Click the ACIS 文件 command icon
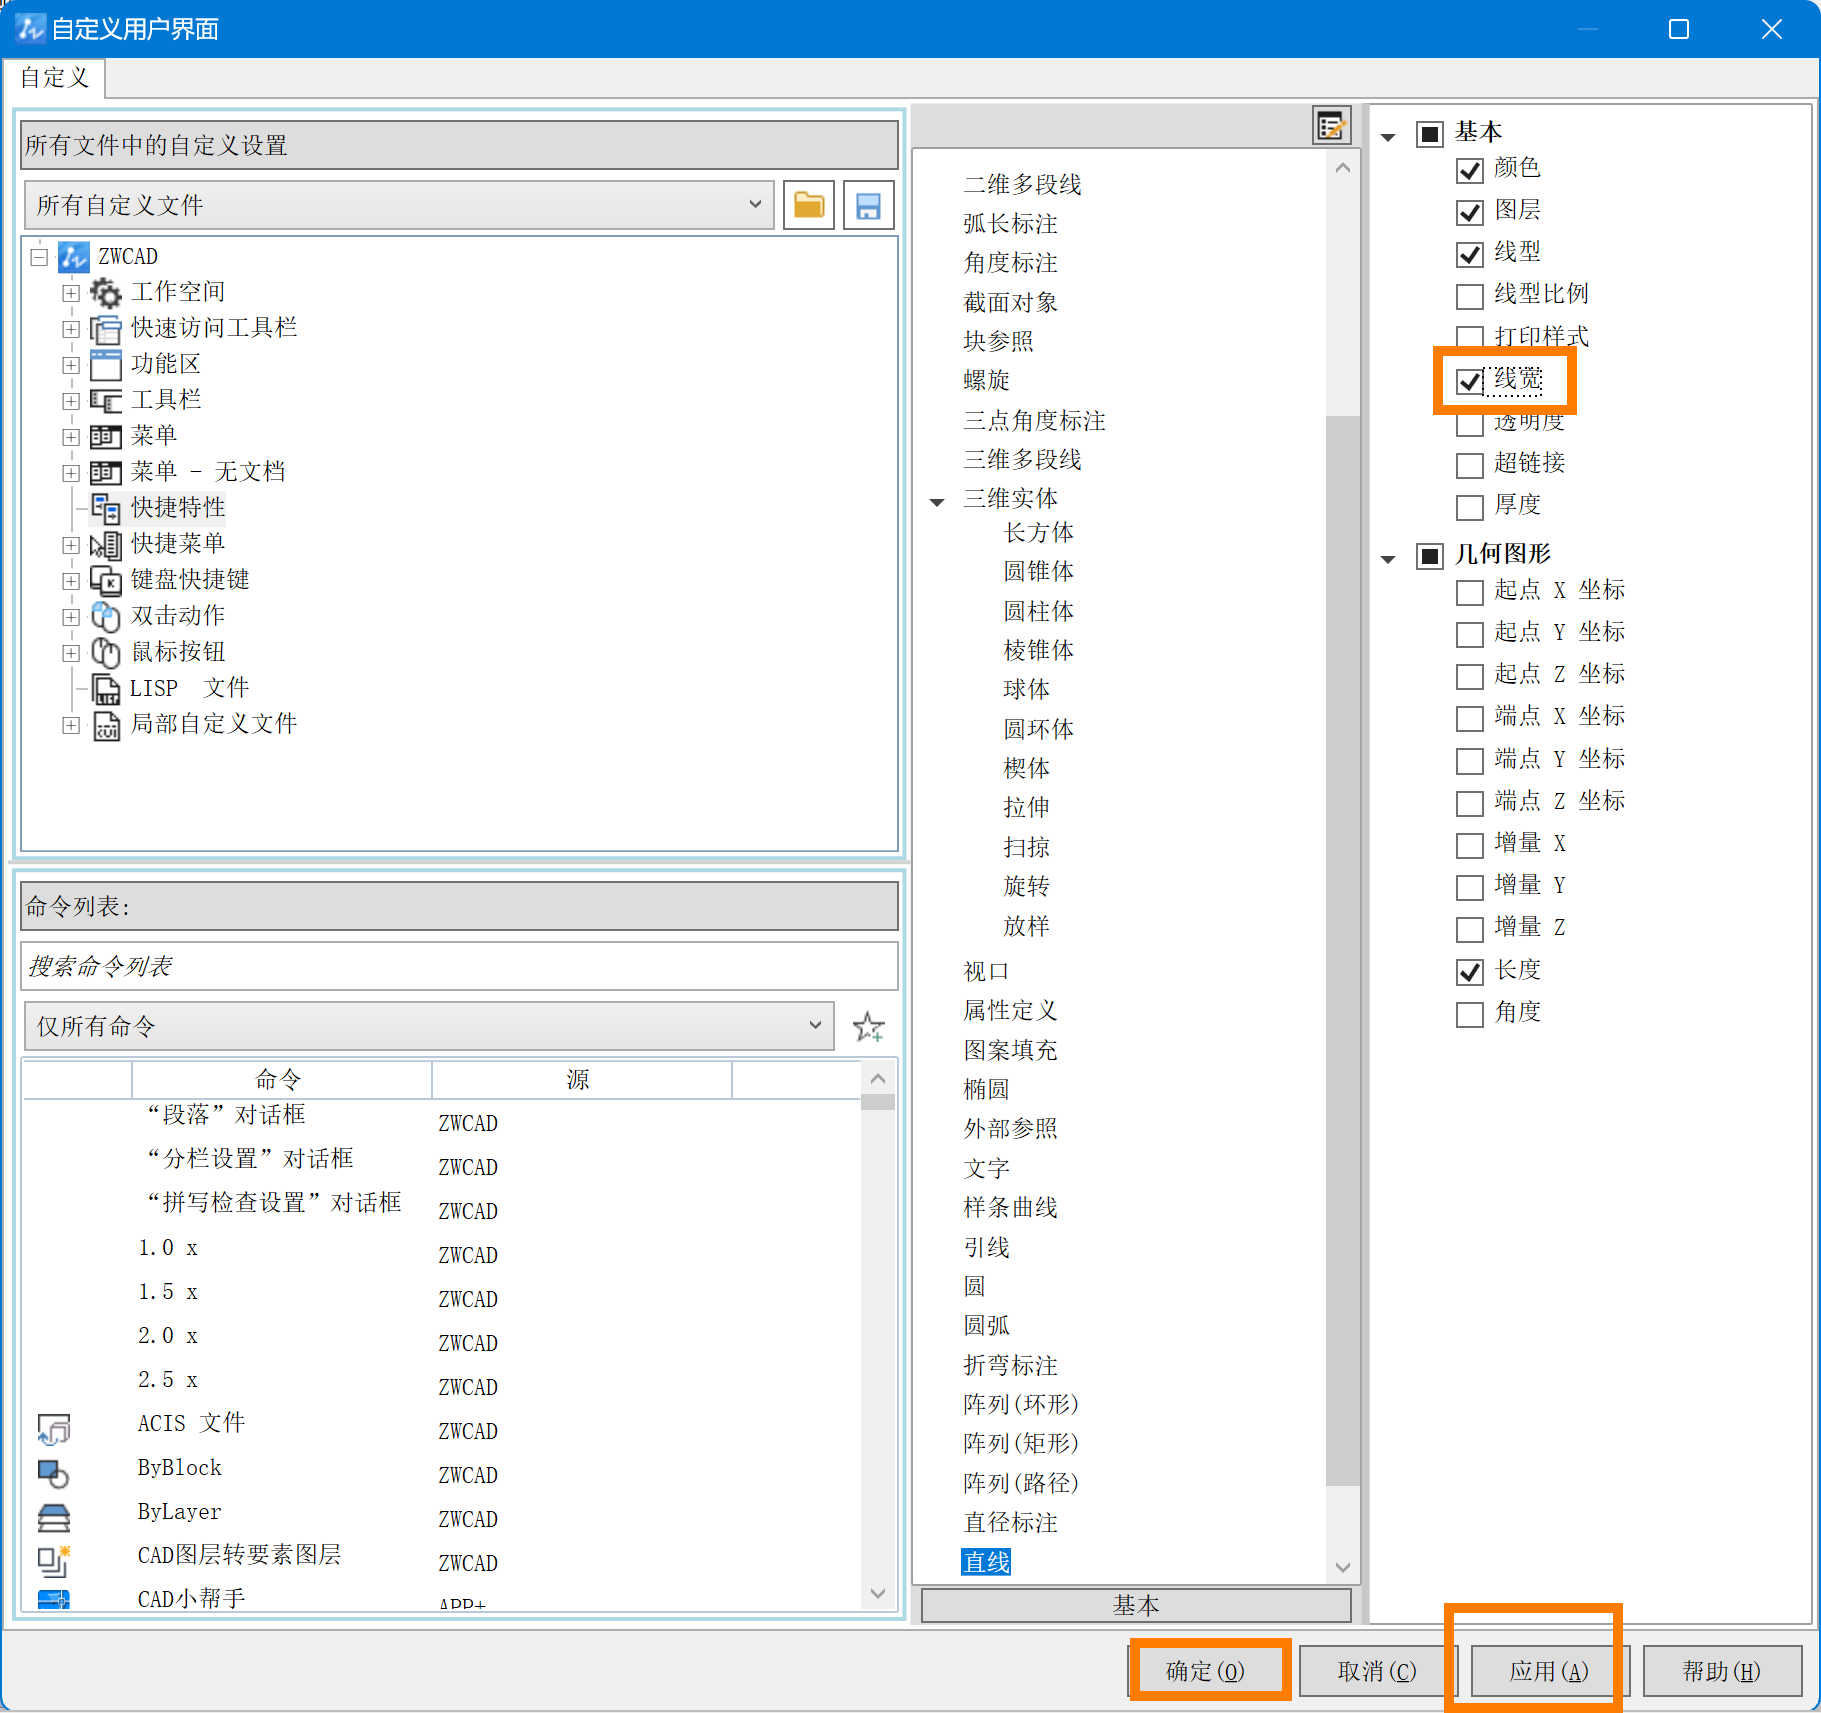Image resolution: width=1821 pixels, height=1713 pixels. [x=54, y=1429]
